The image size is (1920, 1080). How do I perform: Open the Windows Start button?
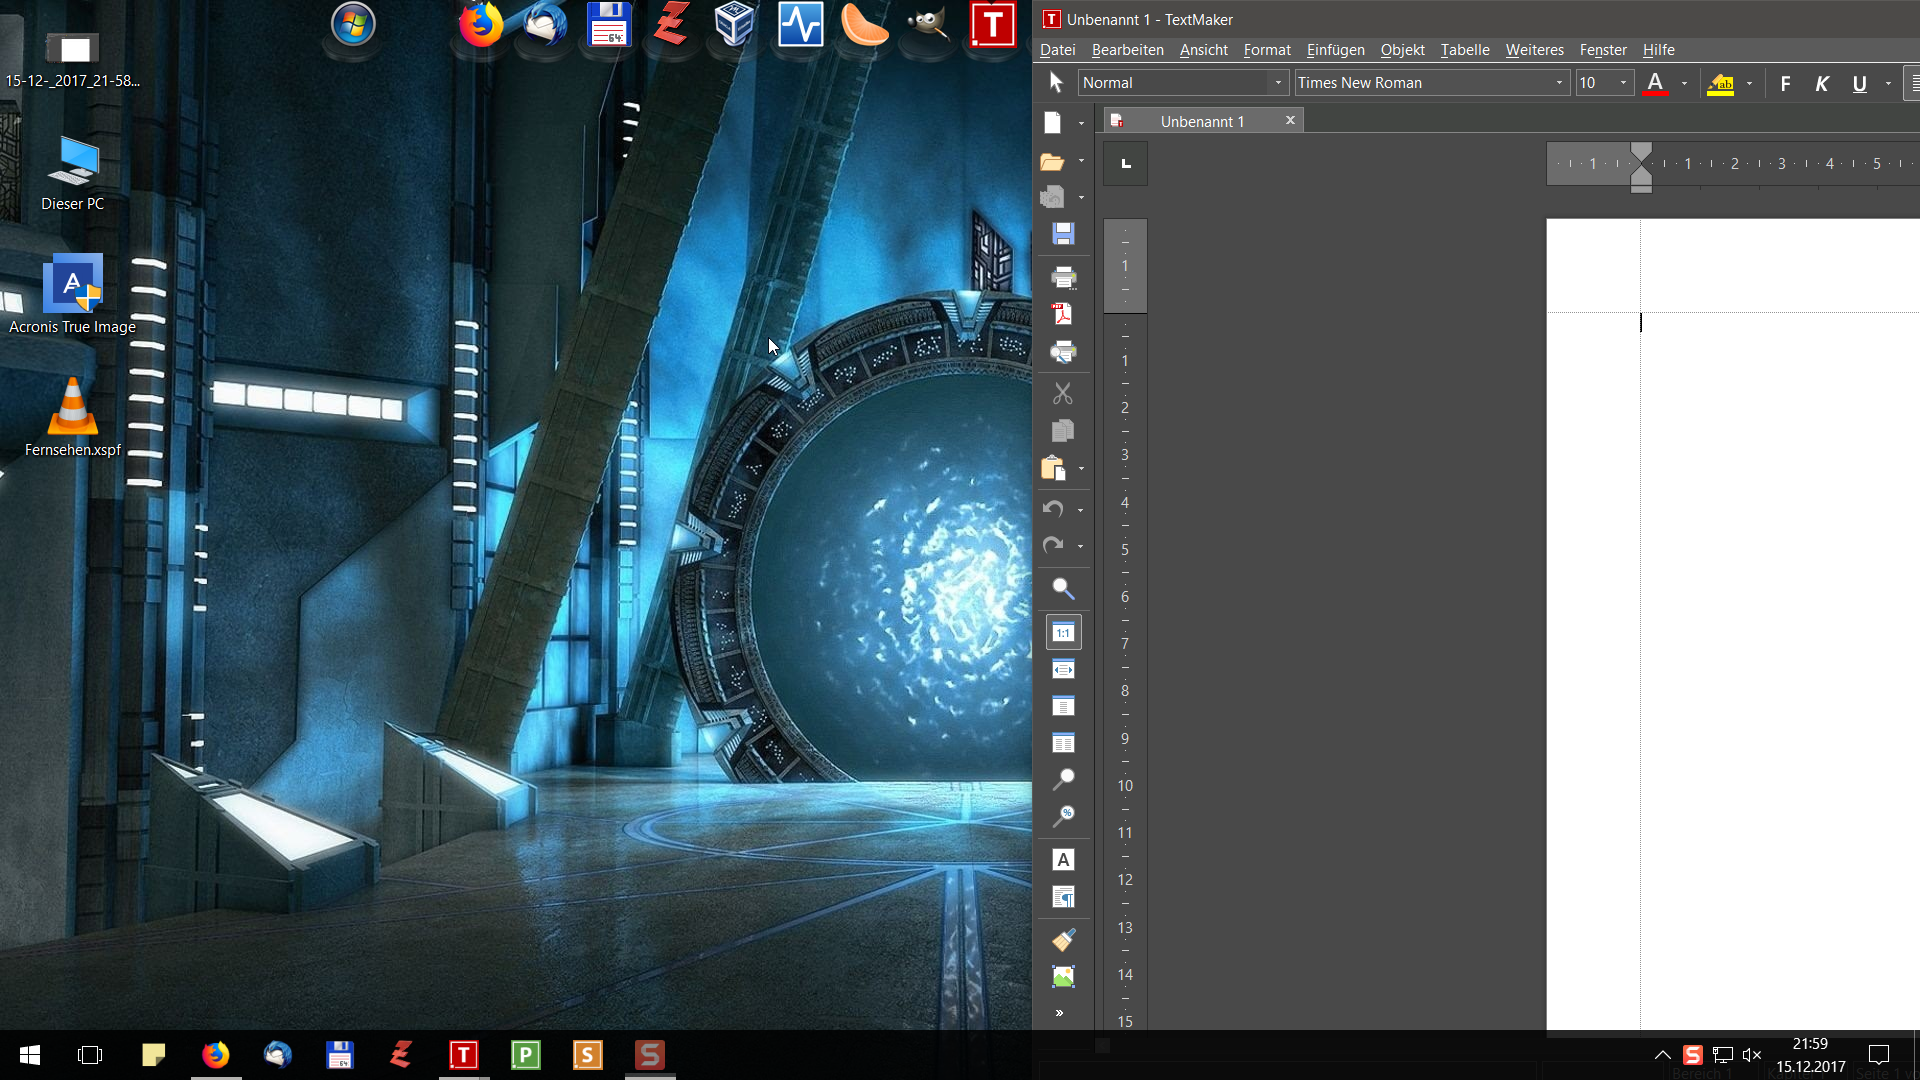pos(30,1055)
